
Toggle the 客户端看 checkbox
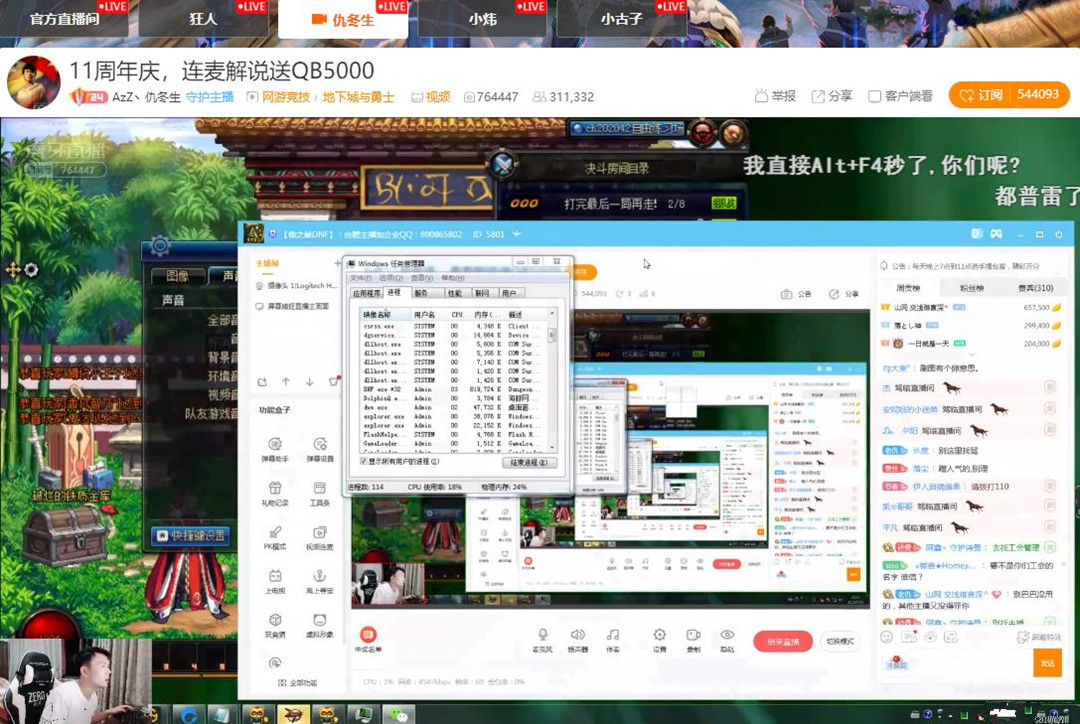875,96
